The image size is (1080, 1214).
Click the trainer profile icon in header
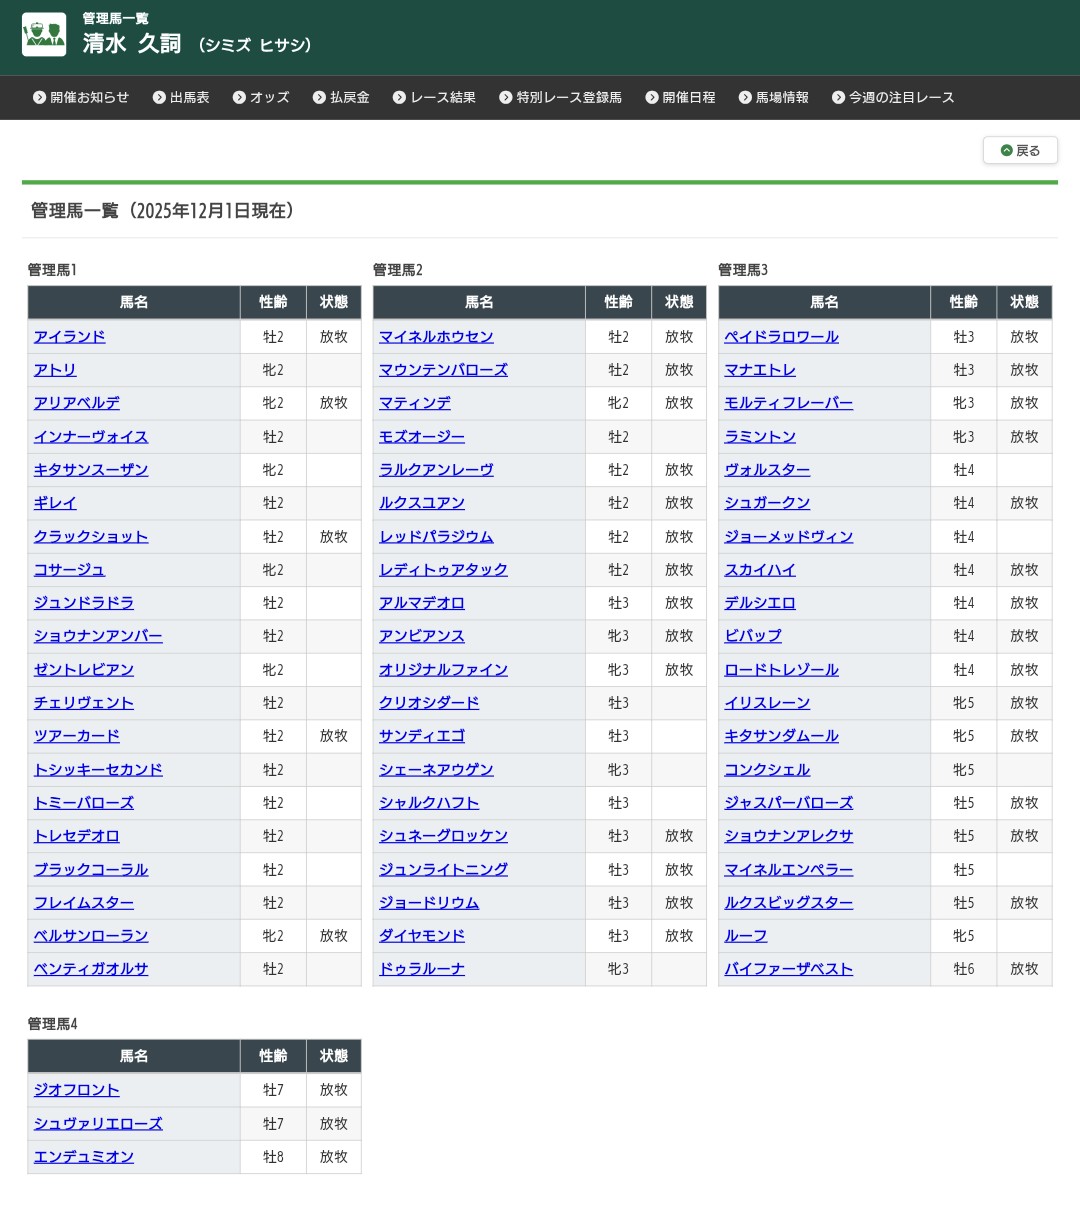click(x=44, y=35)
